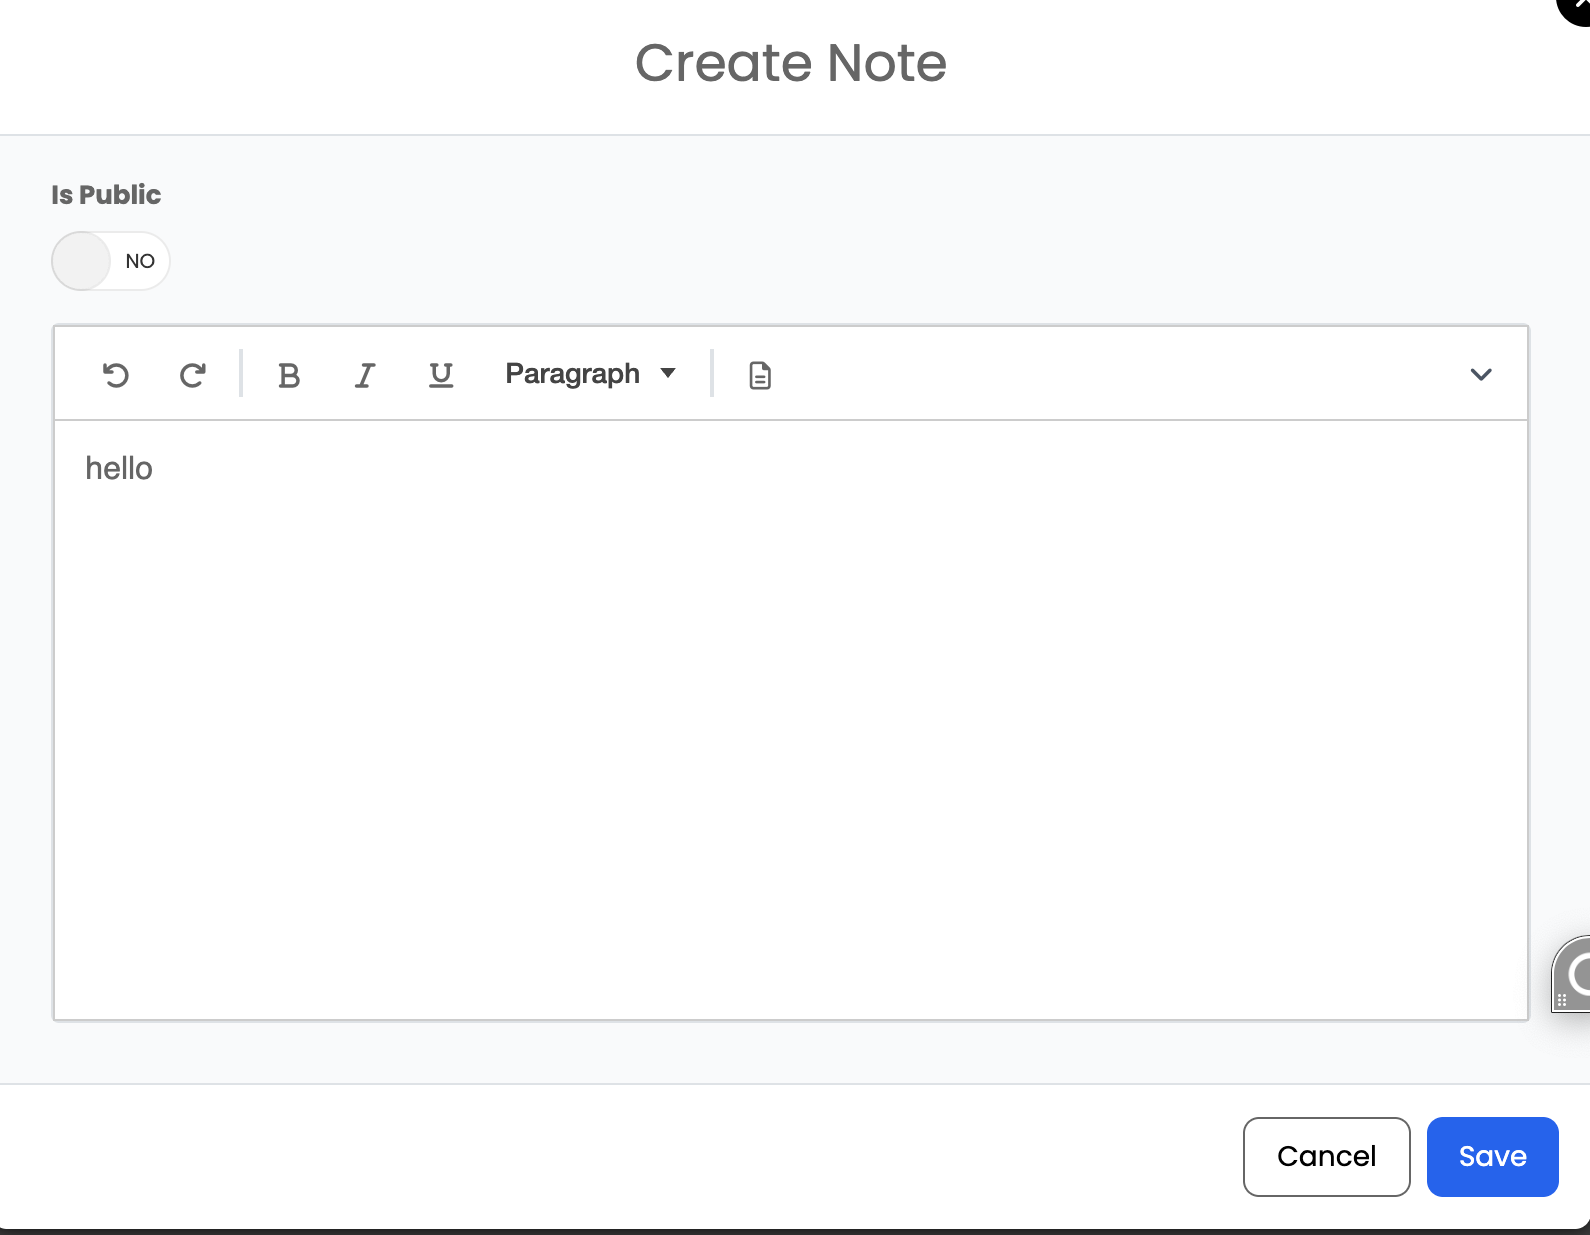This screenshot has width=1590, height=1235.
Task: Save the note
Action: point(1492,1156)
